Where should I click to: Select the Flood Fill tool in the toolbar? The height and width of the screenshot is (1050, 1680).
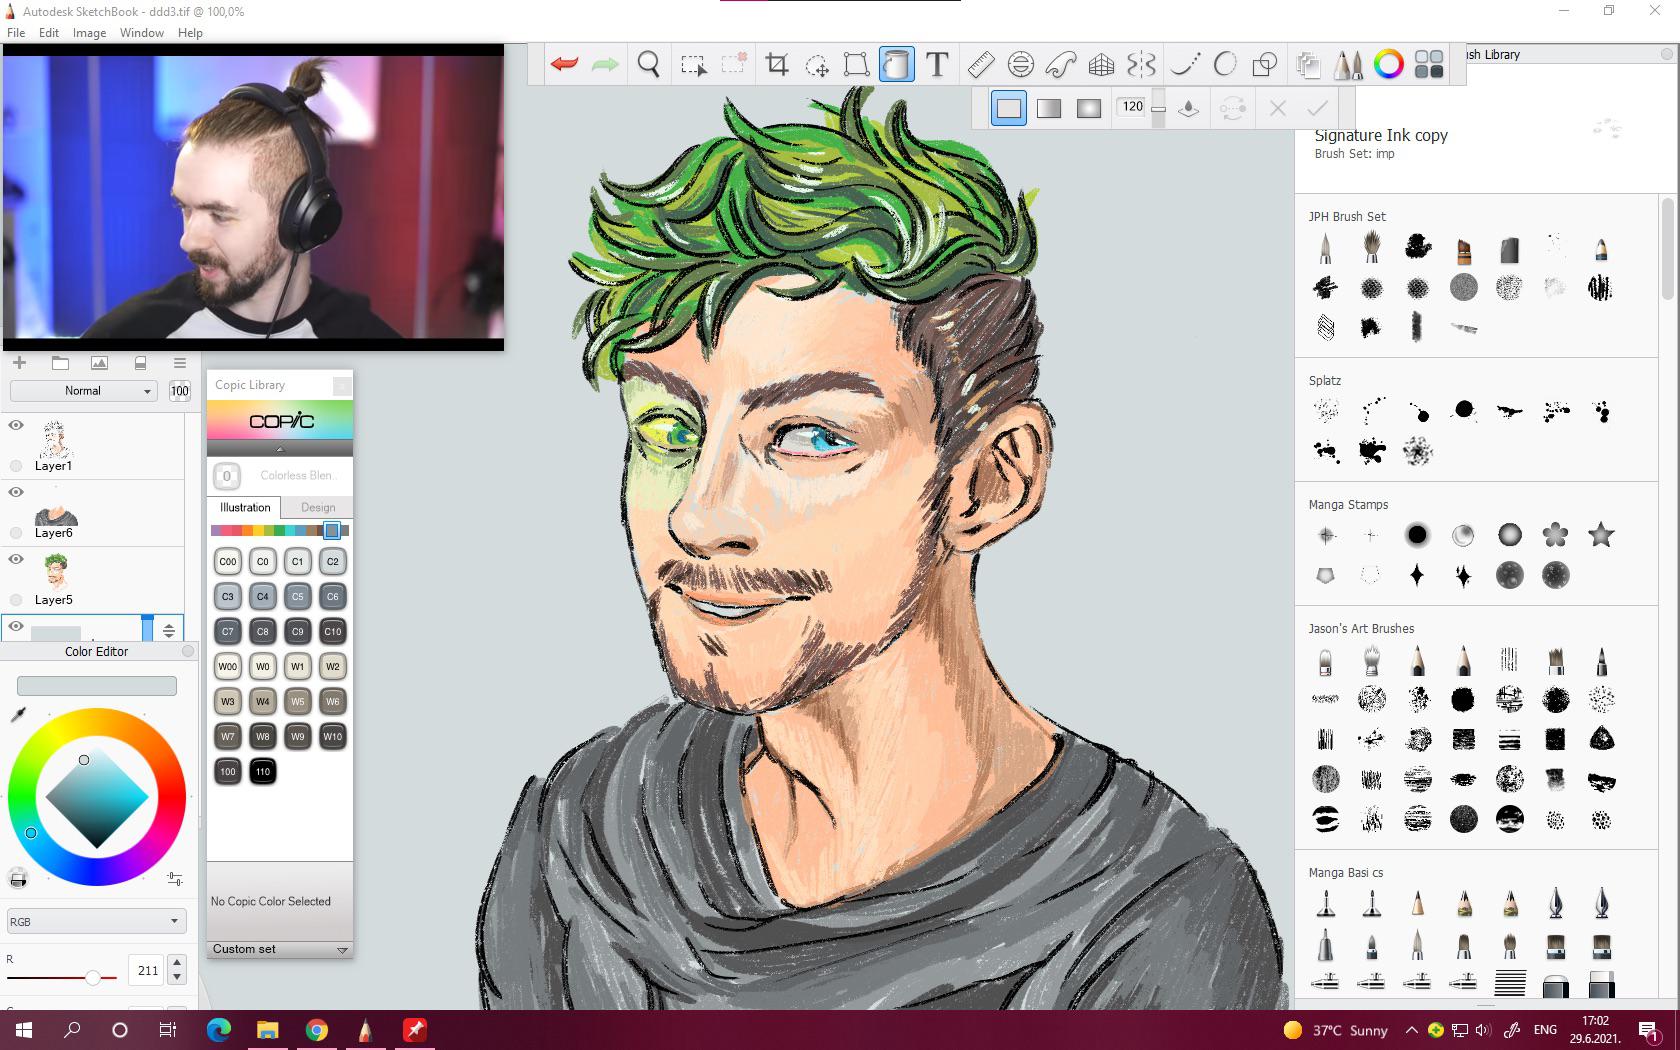[x=896, y=64]
